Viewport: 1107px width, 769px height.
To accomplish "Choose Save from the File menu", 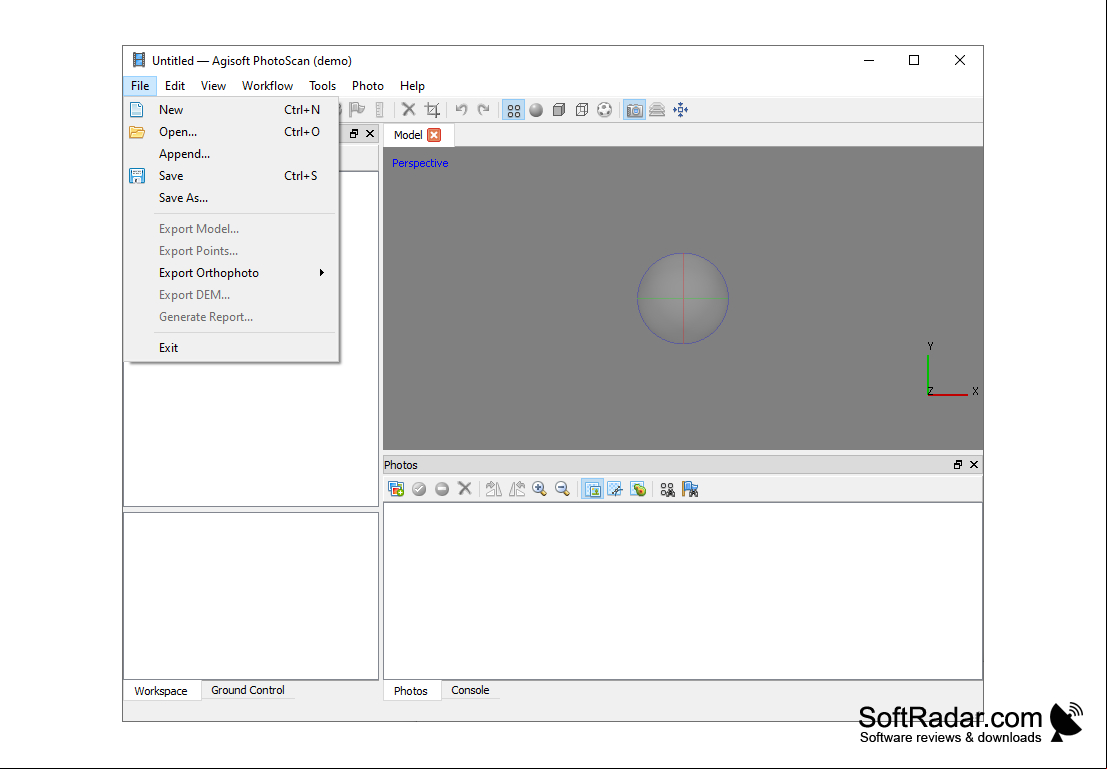I will click(231, 175).
